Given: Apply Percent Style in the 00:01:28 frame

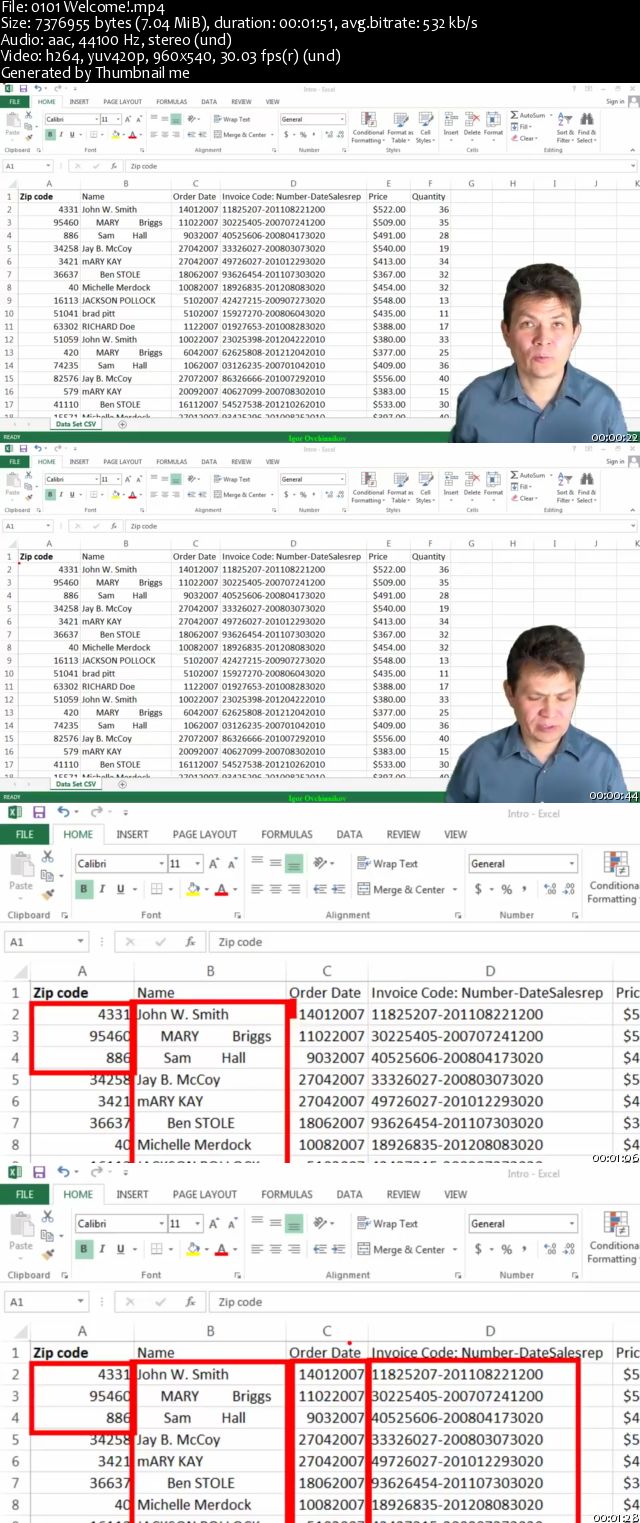Looking at the screenshot, I should click(x=507, y=1249).
